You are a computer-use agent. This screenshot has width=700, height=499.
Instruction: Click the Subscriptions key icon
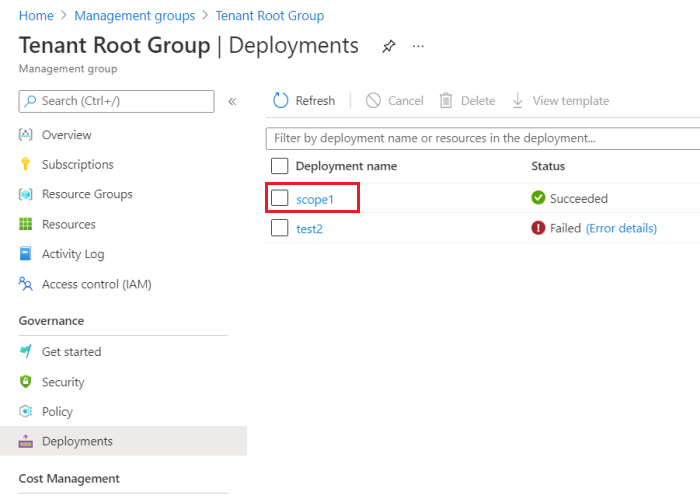point(26,165)
